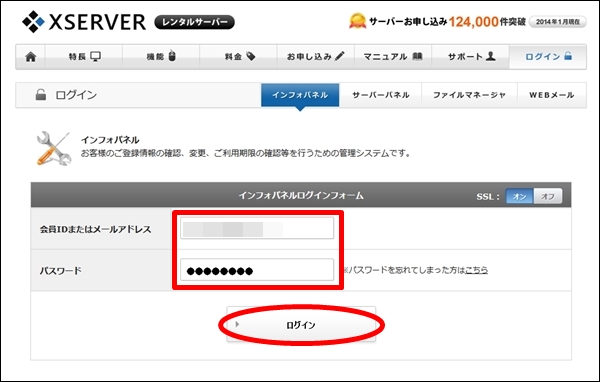The height and width of the screenshot is (382, 600).
Task: Open the 機能 menu item
Action: (x=161, y=57)
